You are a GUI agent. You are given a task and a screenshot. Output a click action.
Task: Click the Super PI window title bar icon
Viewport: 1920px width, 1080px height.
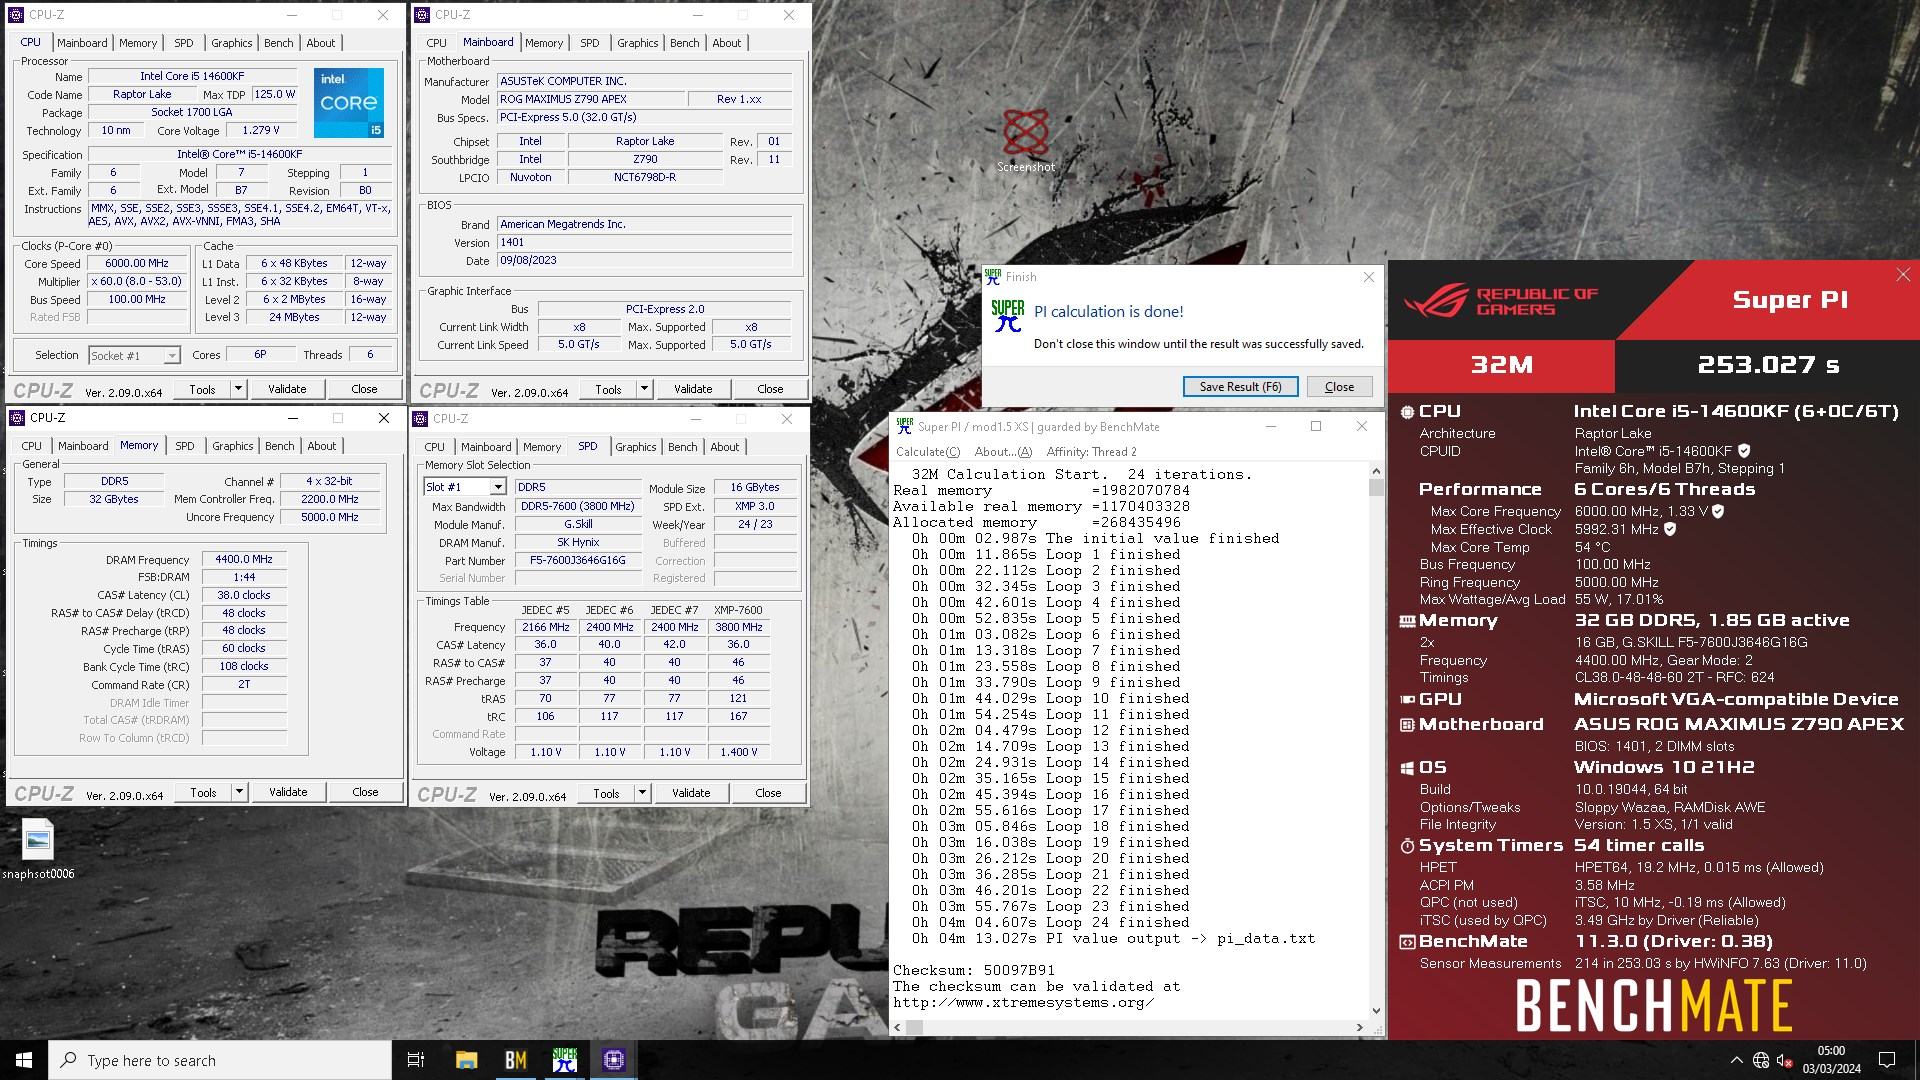click(905, 426)
